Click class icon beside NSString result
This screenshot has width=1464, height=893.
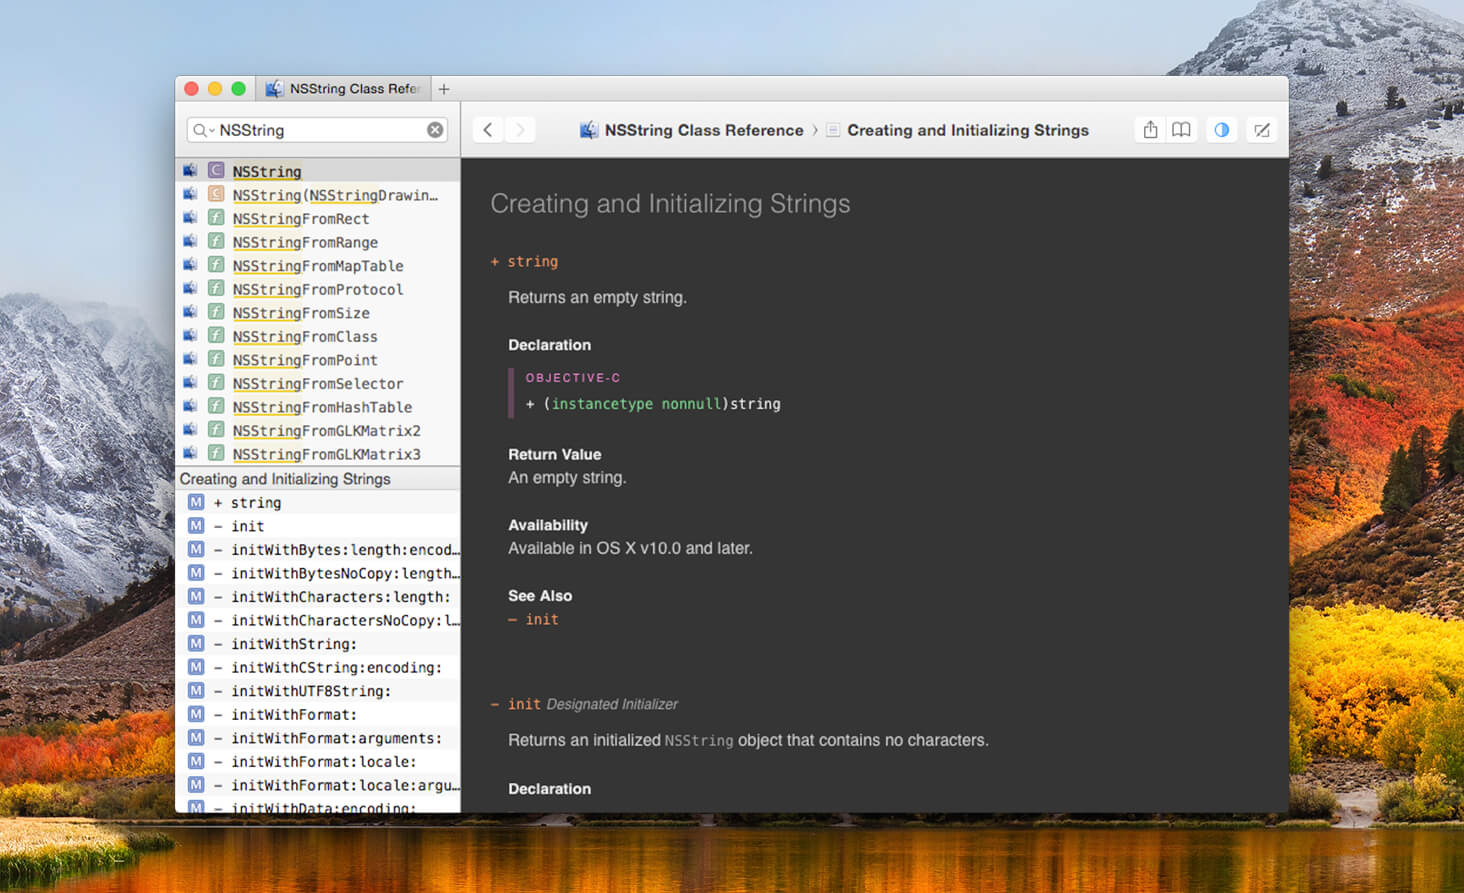(216, 170)
